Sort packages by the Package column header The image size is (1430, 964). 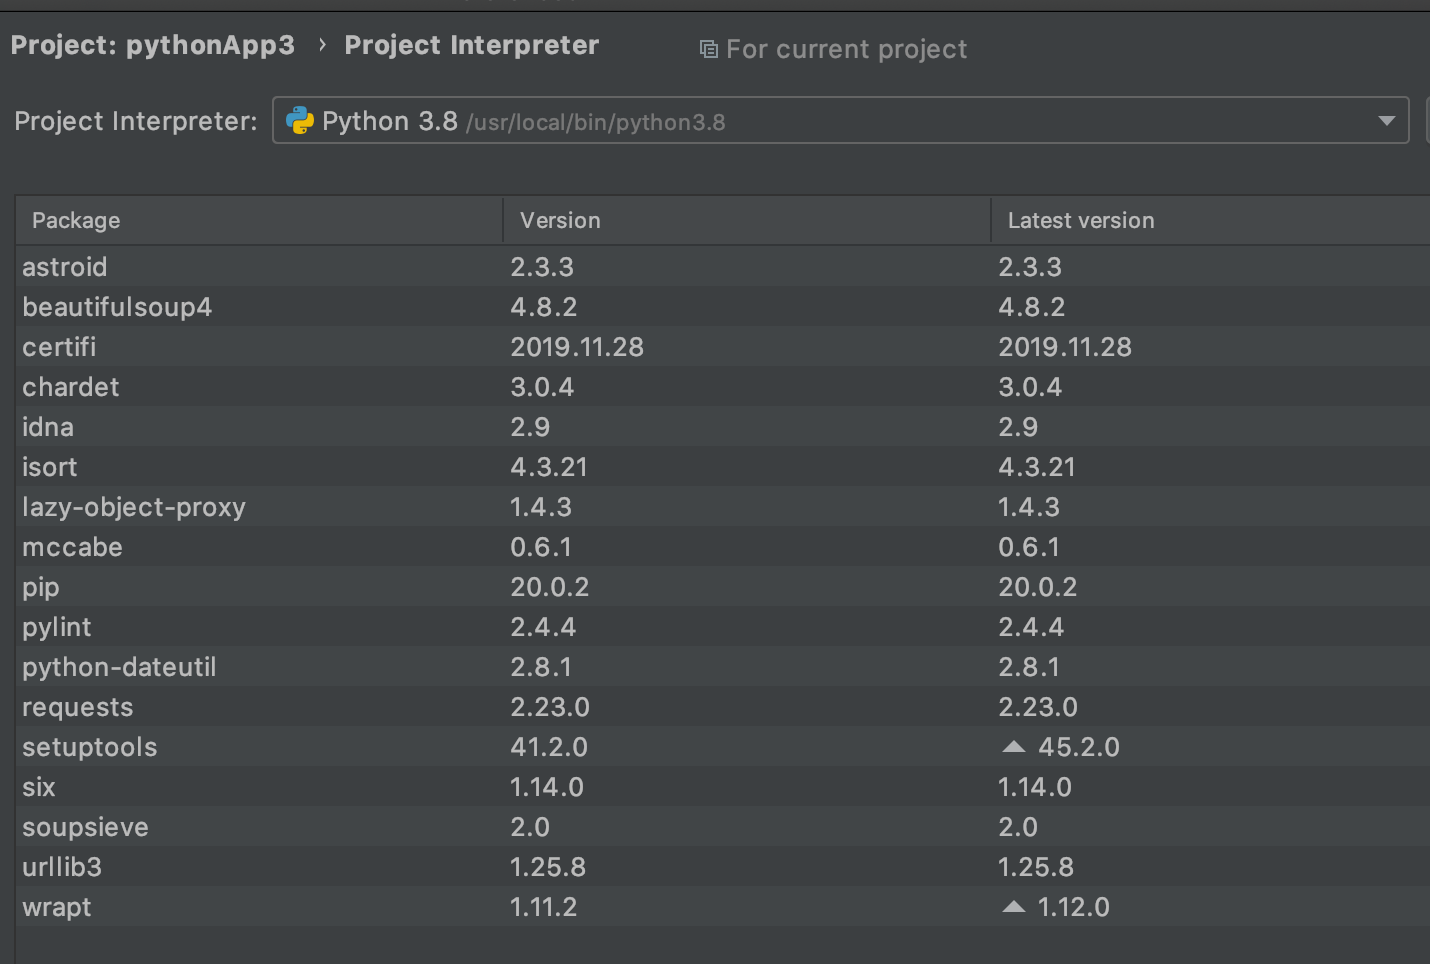76,220
